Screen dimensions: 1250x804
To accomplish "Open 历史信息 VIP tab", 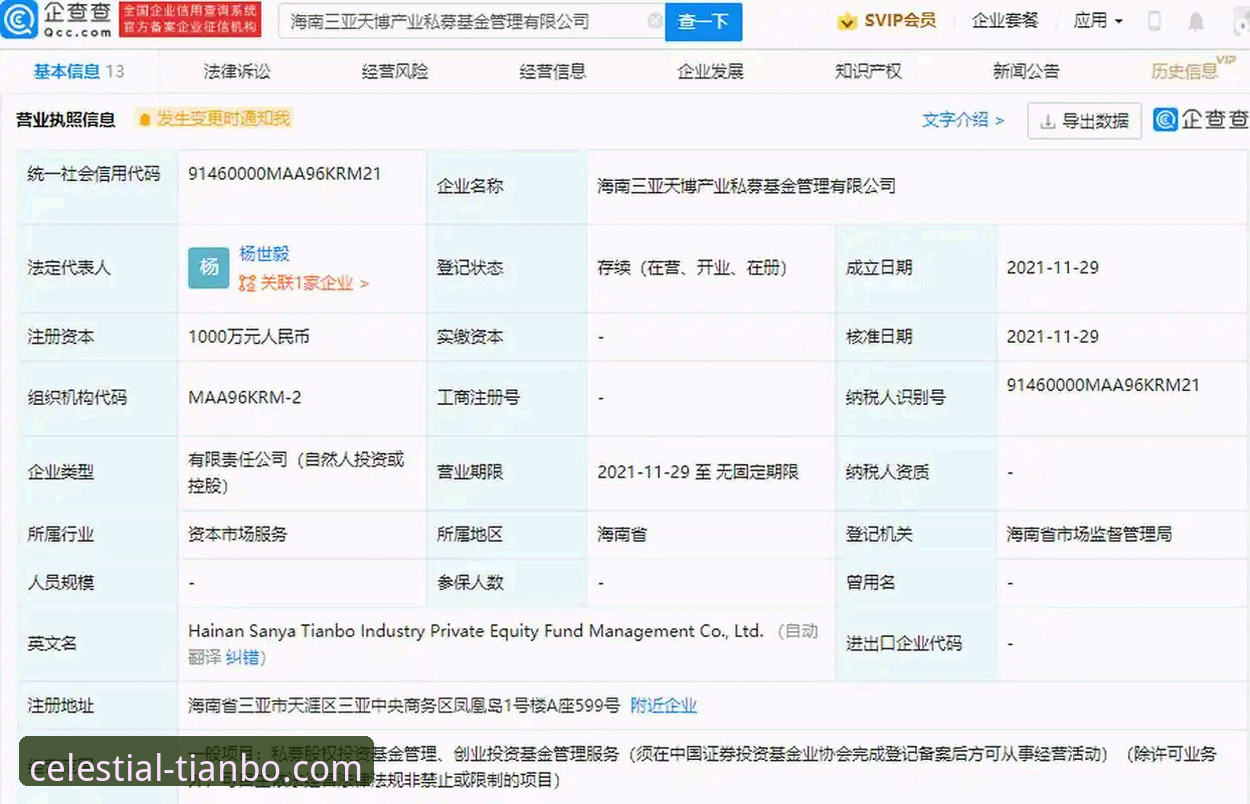I will click(x=1193, y=69).
